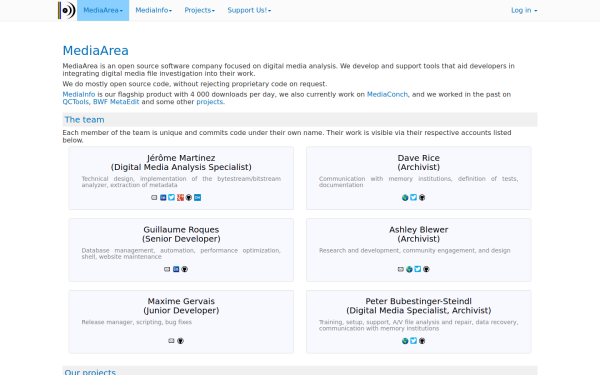Open Jérôme Martinez's LinkedIn icon
This screenshot has width=600, height=375.
pyautogui.click(x=163, y=197)
